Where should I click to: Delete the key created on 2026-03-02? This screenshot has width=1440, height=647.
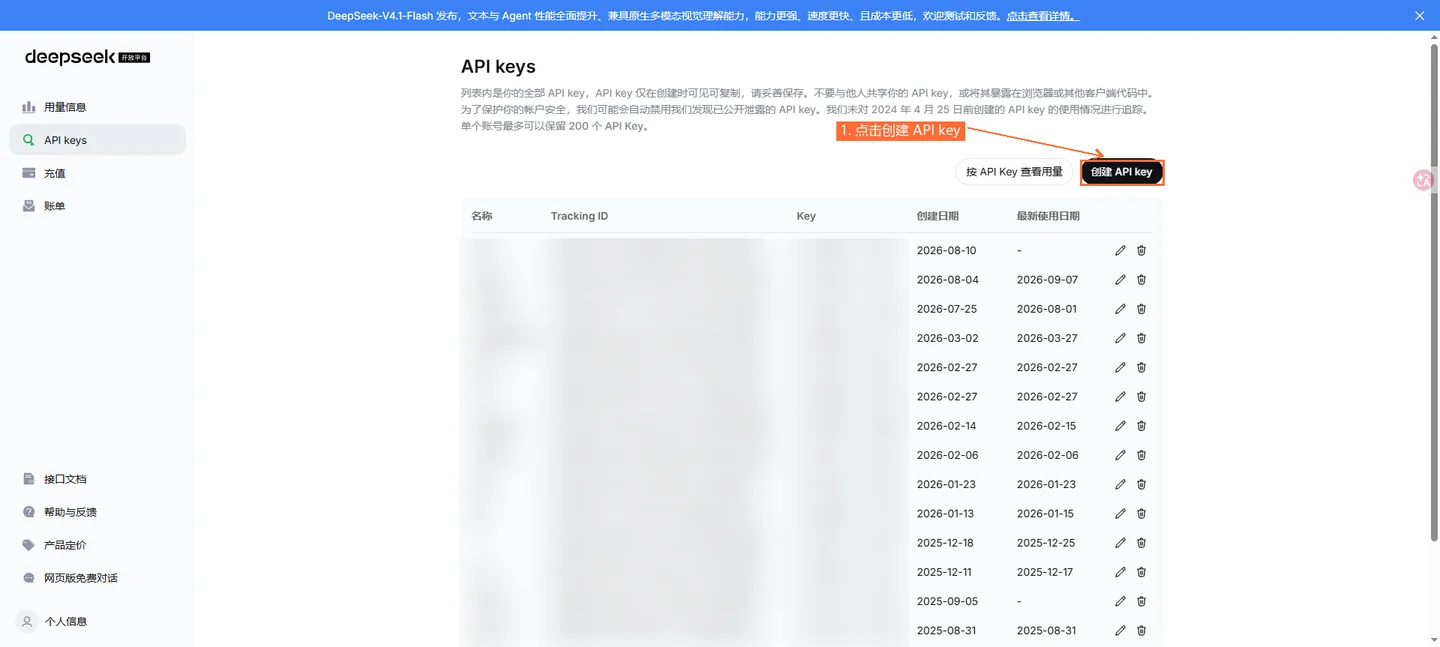pos(1141,338)
